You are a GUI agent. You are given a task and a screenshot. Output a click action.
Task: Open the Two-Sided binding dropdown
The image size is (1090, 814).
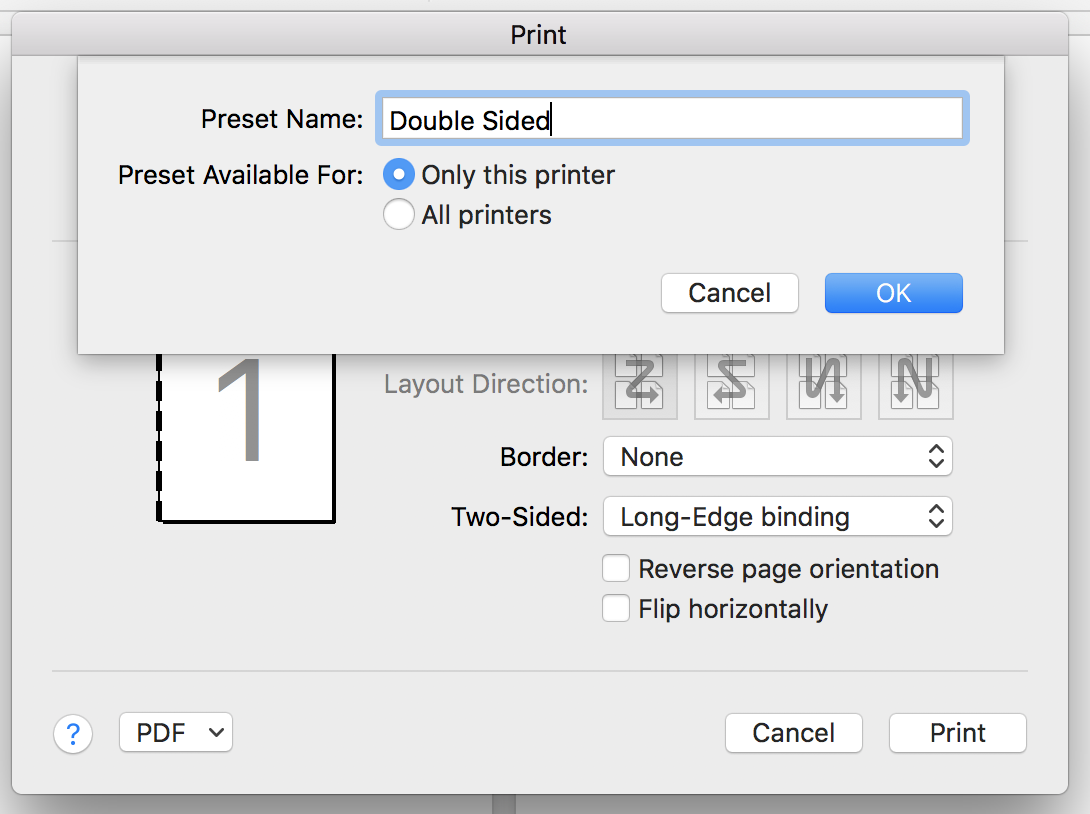[777, 517]
